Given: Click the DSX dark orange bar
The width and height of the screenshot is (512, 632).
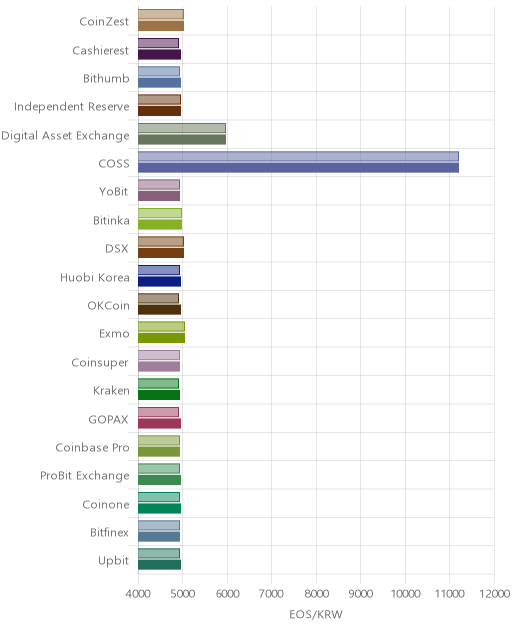Looking at the screenshot, I should (x=161, y=253).
